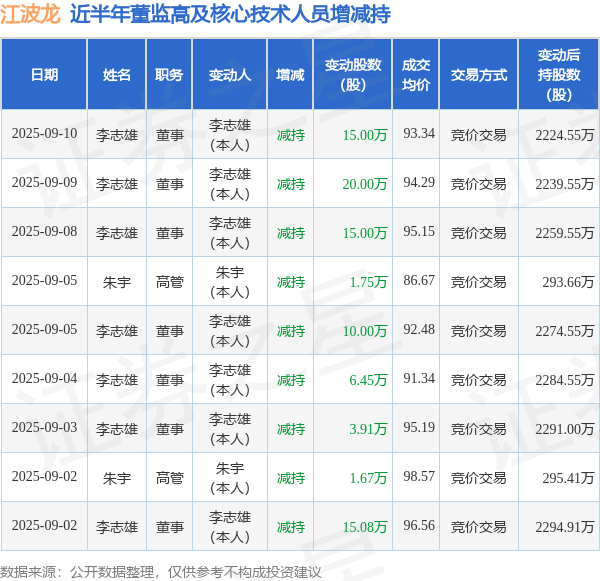Viewport: 600px width, 581px height.
Task: Click 15.00万 in the 2025-09-10 row
Action: coord(365,135)
